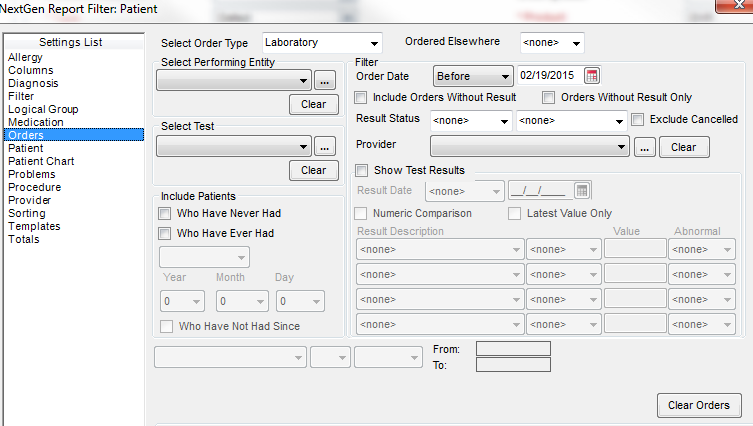This screenshot has width=753, height=426.
Task: Clear the Select Performing Entity selection
Action: (314, 104)
